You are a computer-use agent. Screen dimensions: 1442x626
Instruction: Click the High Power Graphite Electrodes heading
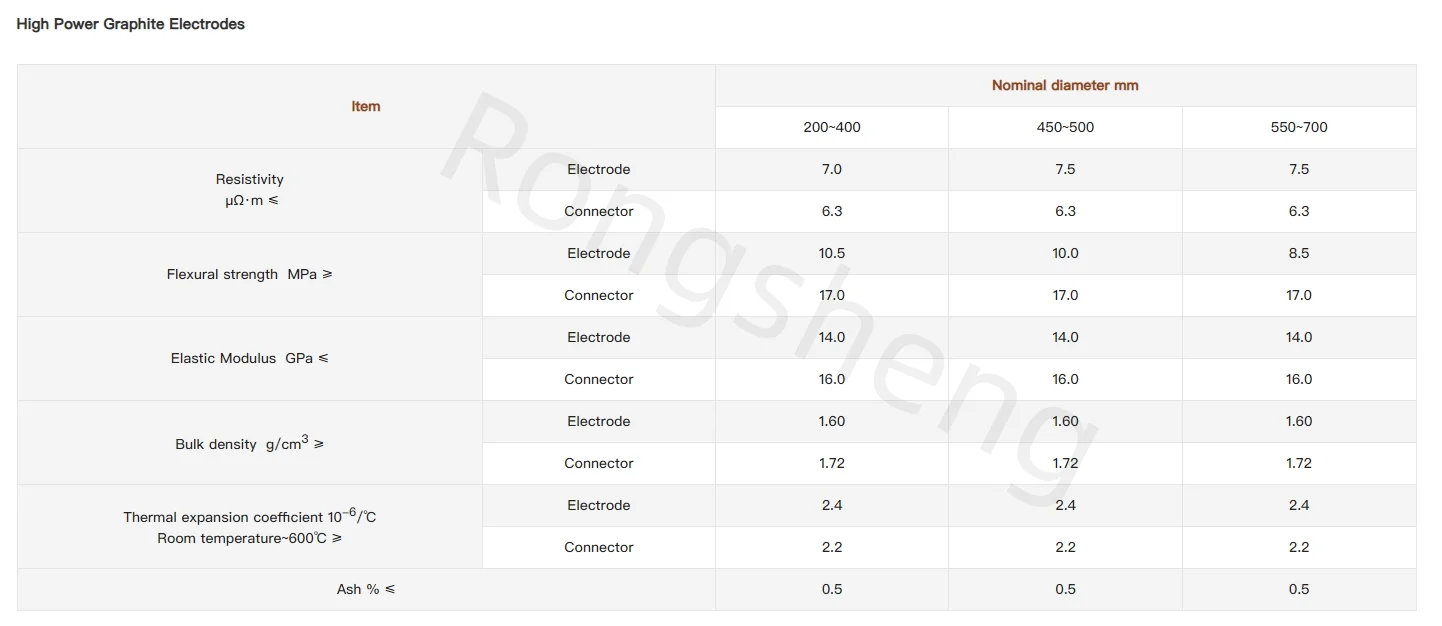(x=131, y=24)
